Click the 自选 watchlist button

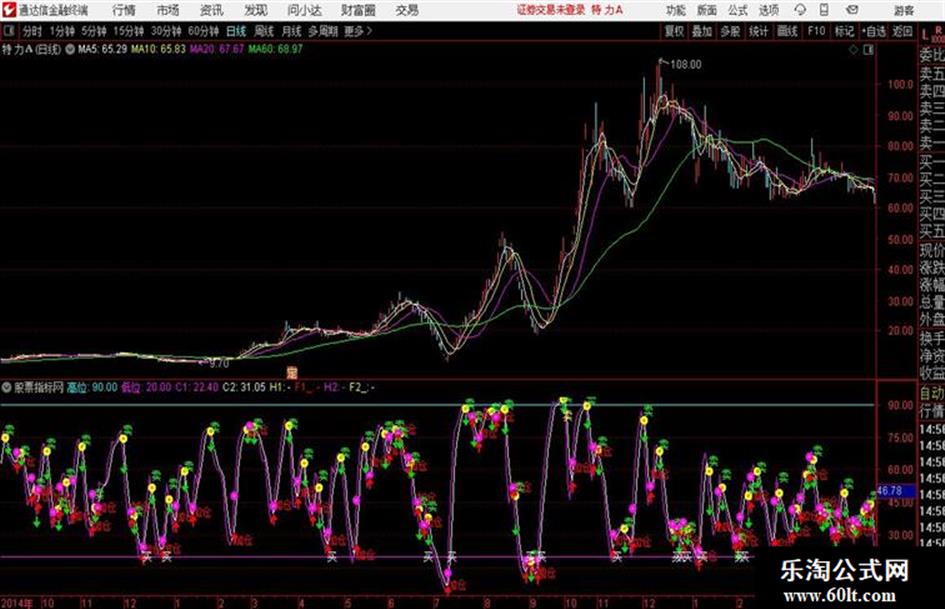click(x=874, y=31)
